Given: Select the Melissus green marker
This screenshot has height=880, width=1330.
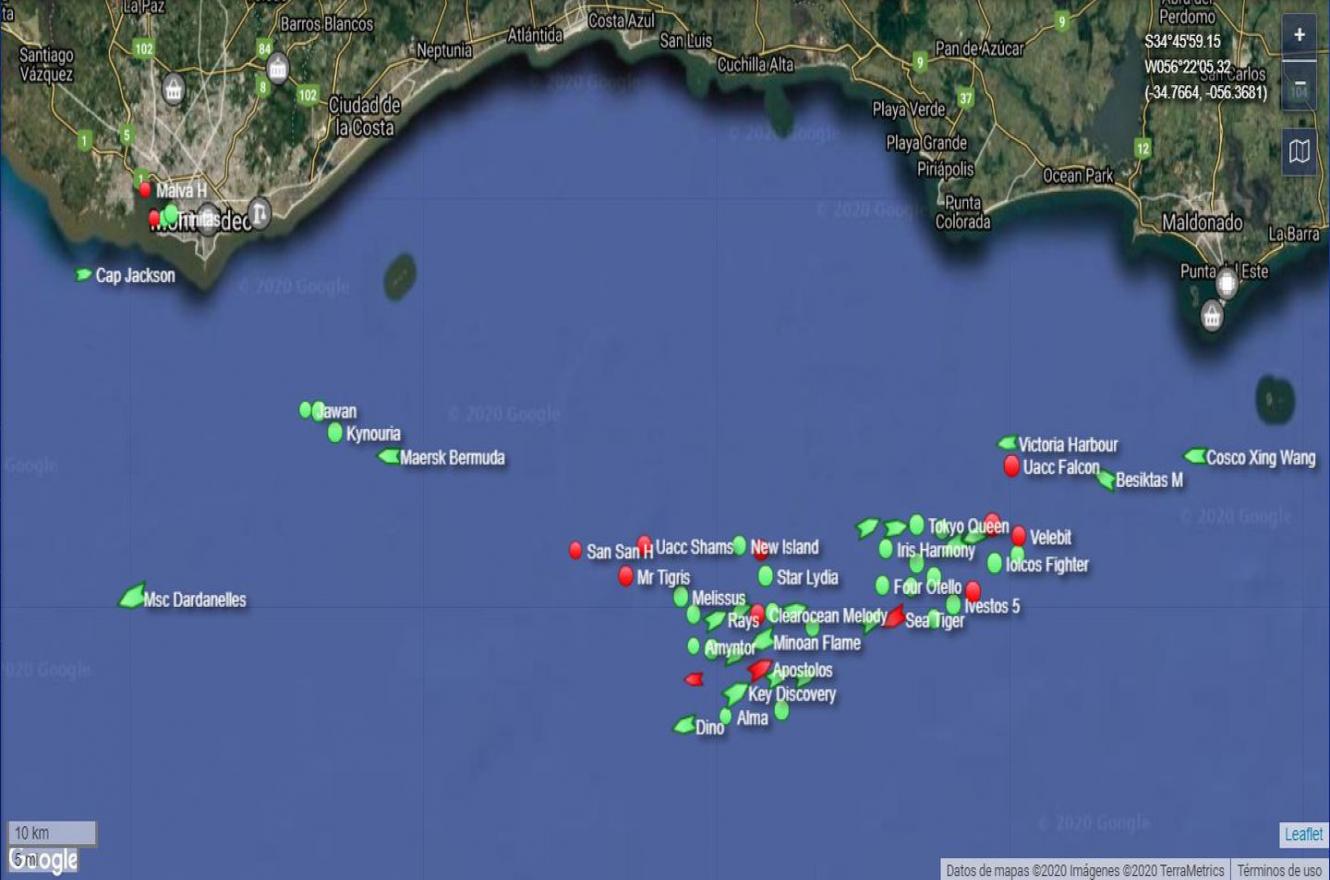Looking at the screenshot, I should (681, 597).
